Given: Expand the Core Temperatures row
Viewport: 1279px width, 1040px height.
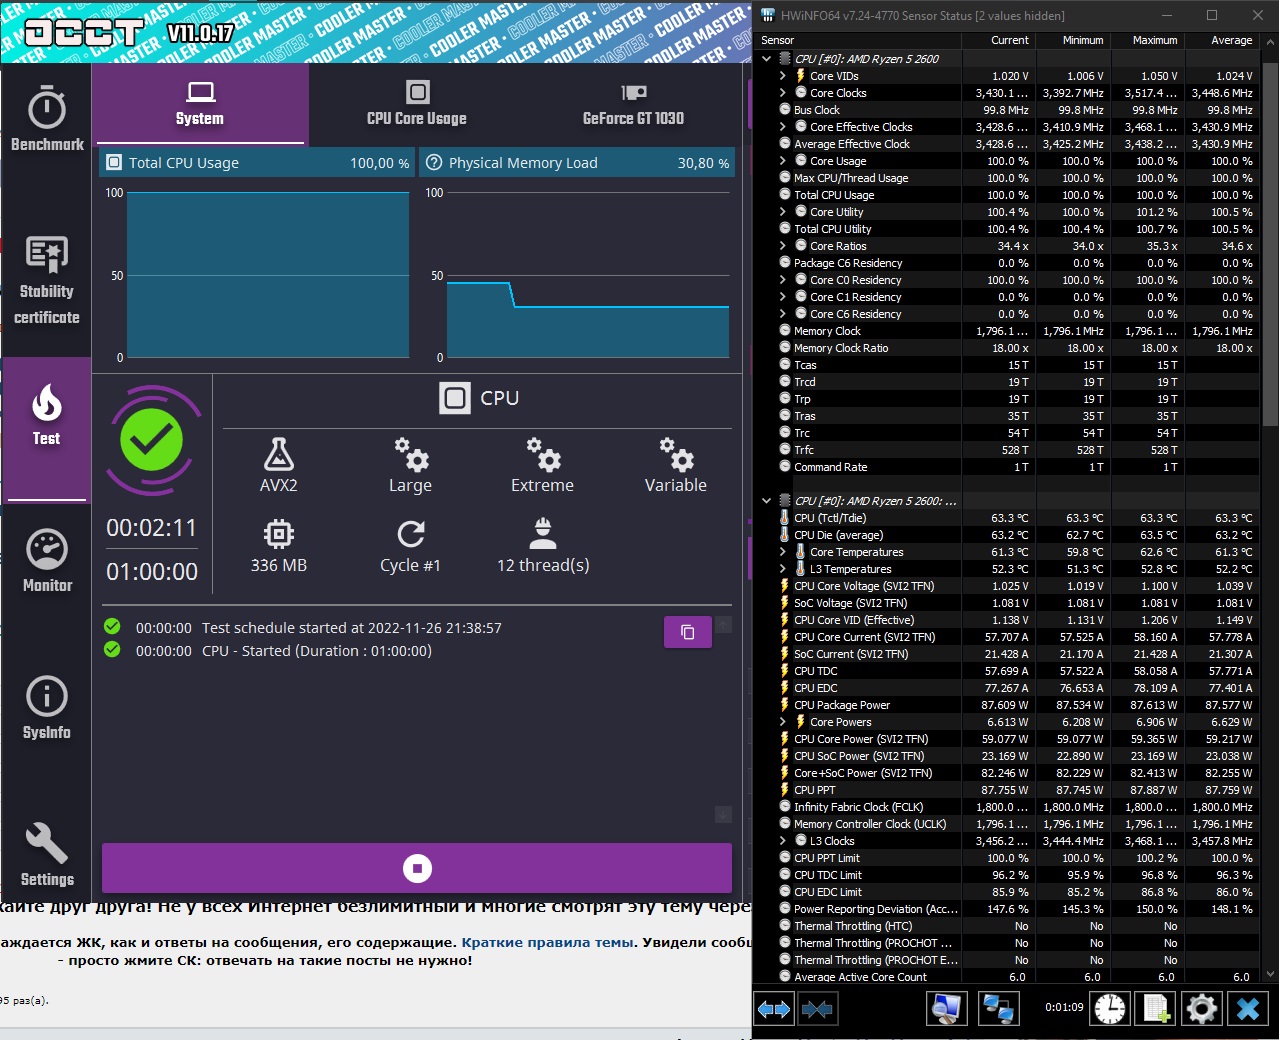Looking at the screenshot, I should 783,552.
